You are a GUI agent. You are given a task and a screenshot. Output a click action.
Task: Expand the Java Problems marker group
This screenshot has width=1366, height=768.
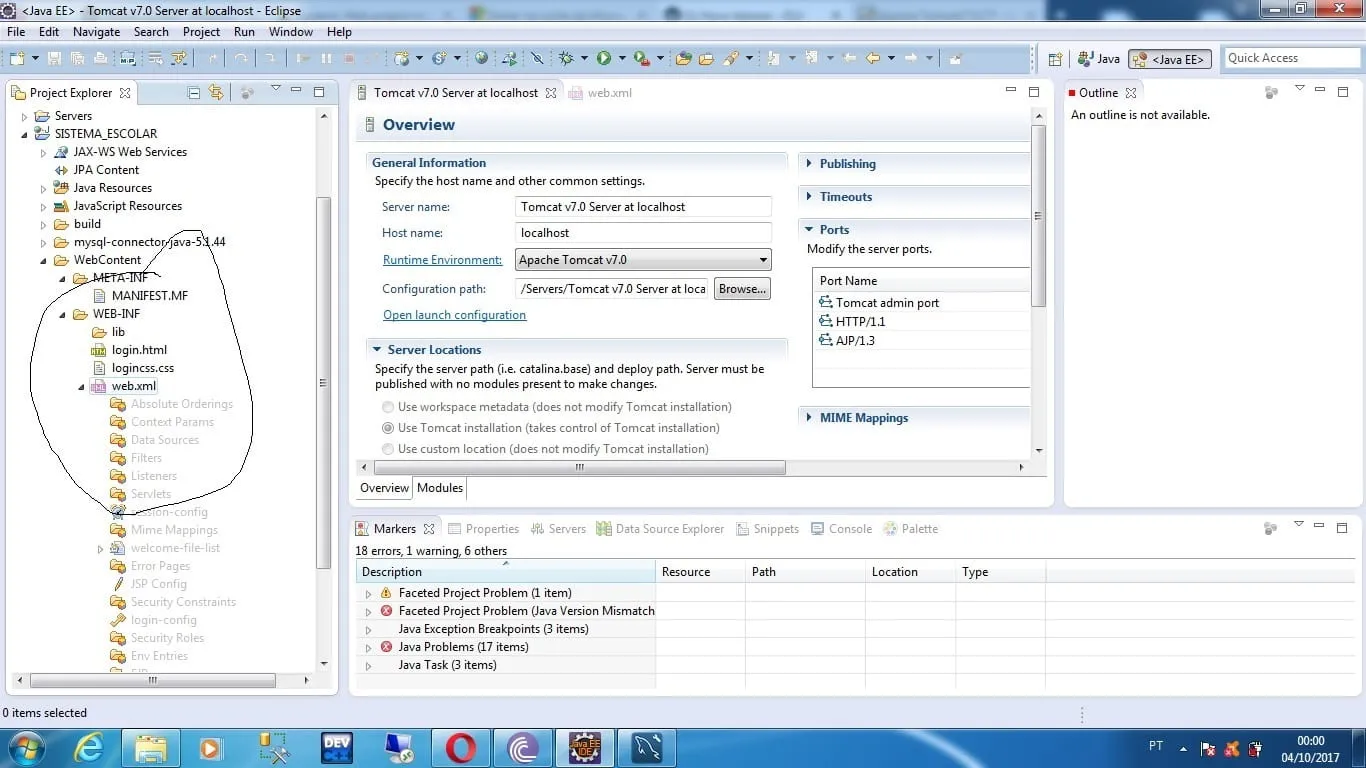pos(369,647)
